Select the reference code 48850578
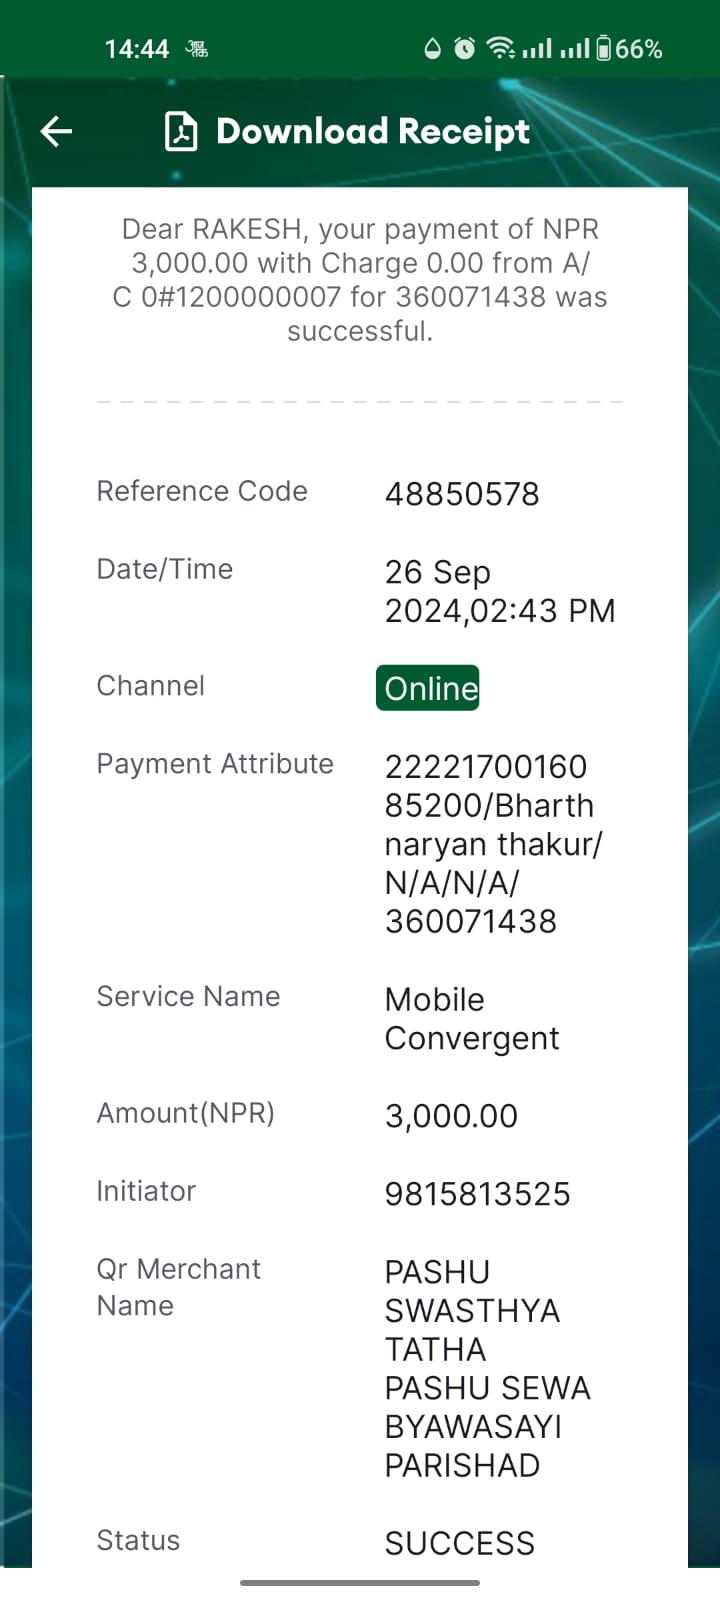Viewport: 720px width, 1600px height. 462,494
